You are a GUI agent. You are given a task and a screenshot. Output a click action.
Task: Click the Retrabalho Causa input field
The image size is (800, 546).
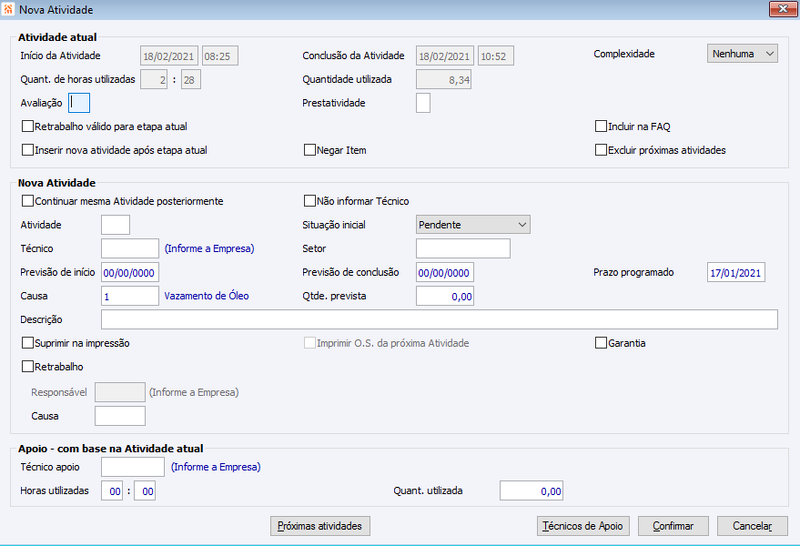point(120,416)
